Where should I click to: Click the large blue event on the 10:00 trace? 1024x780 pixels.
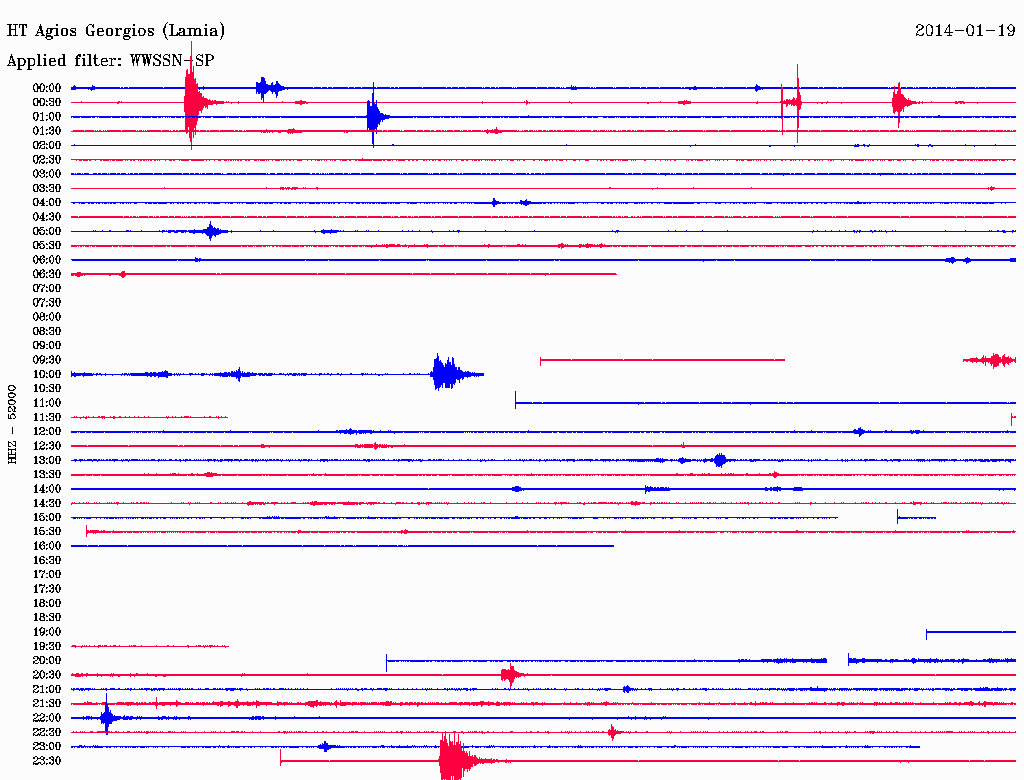click(449, 374)
